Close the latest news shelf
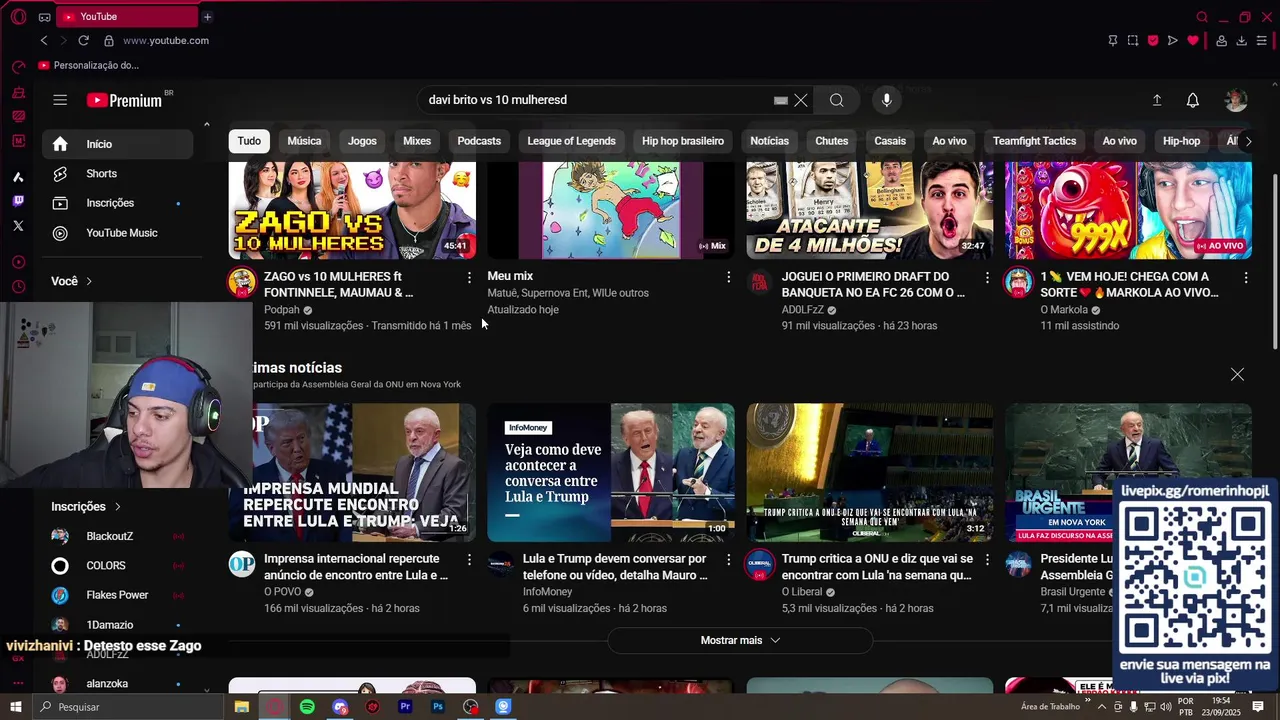This screenshot has width=1280, height=720. [x=1237, y=374]
